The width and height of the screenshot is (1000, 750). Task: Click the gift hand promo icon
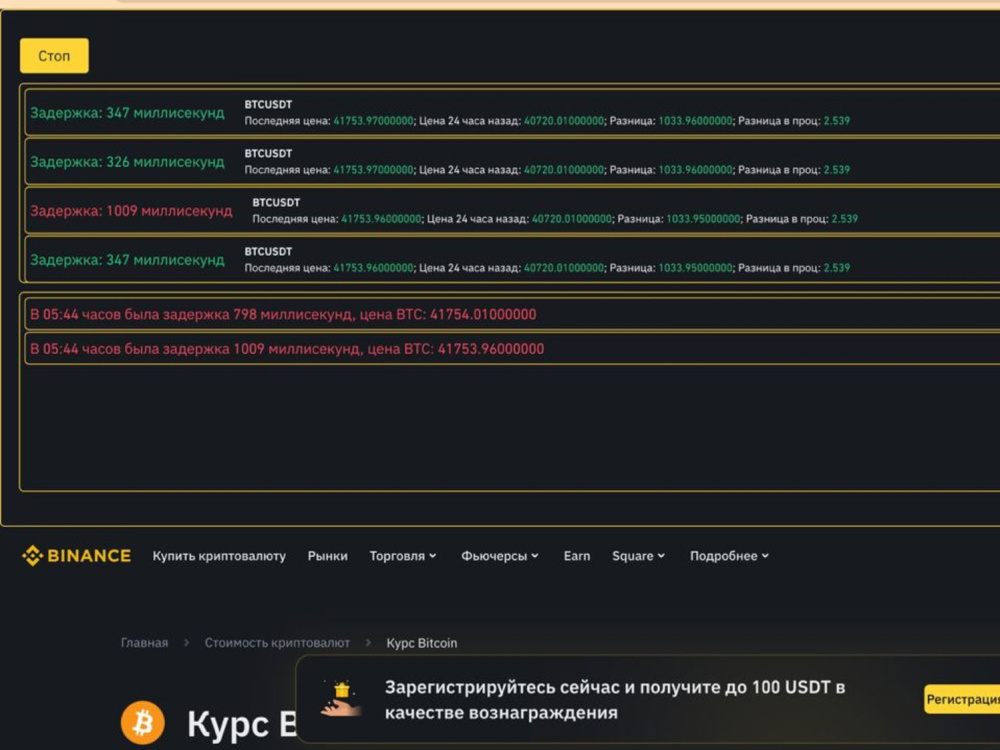(x=341, y=699)
